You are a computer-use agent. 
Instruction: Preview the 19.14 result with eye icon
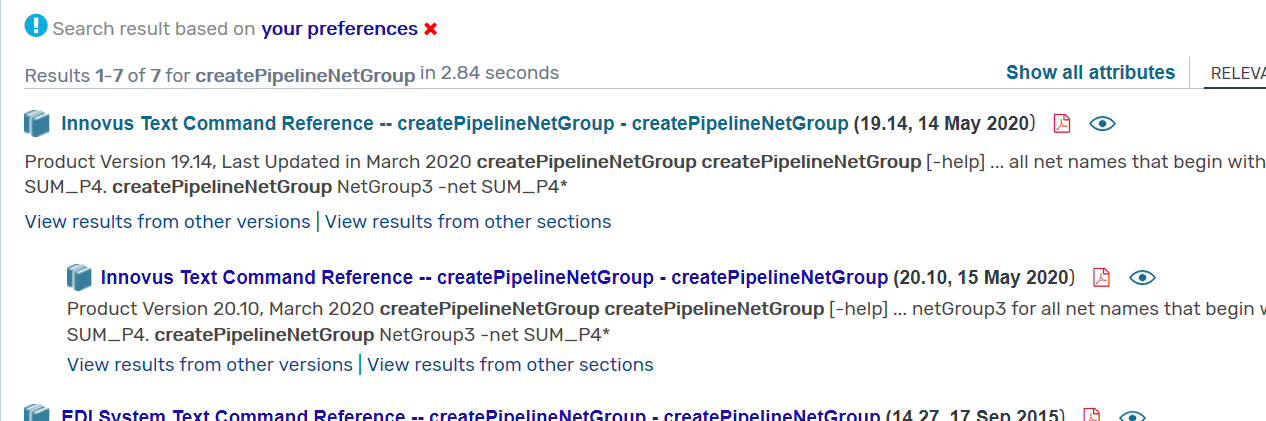1102,124
